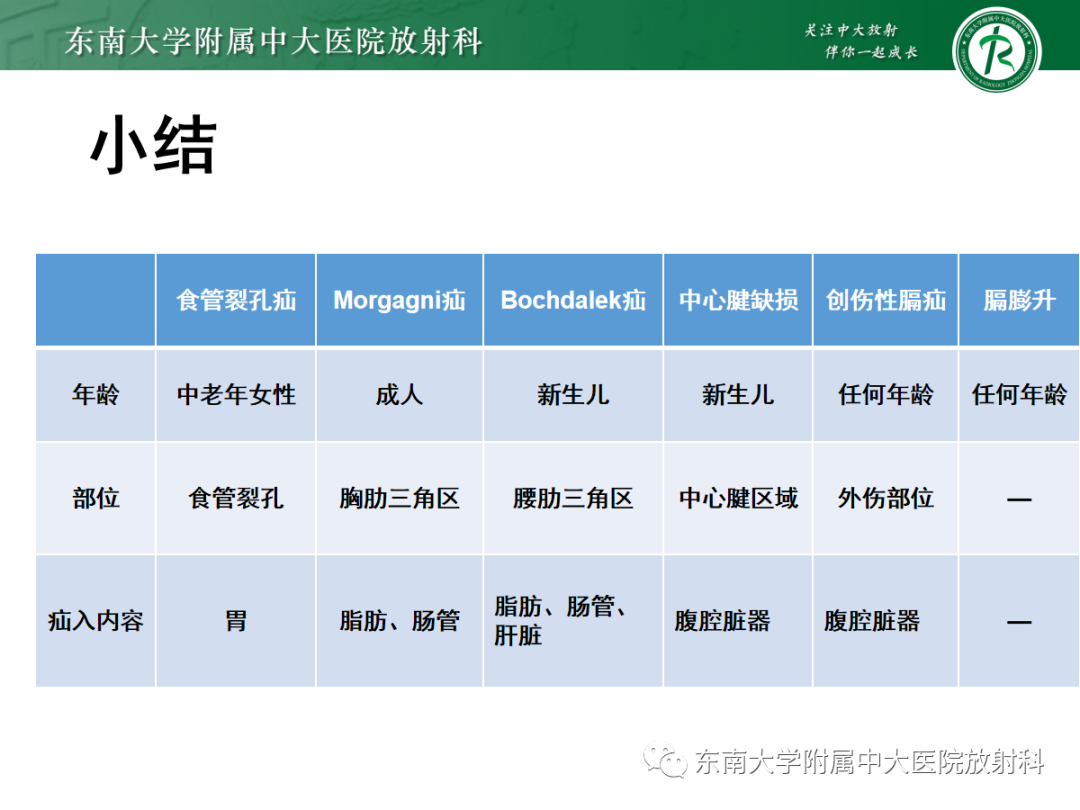Select the cell 食管裂孔 in 部位 row
This screenshot has height=810, width=1080.
click(236, 498)
